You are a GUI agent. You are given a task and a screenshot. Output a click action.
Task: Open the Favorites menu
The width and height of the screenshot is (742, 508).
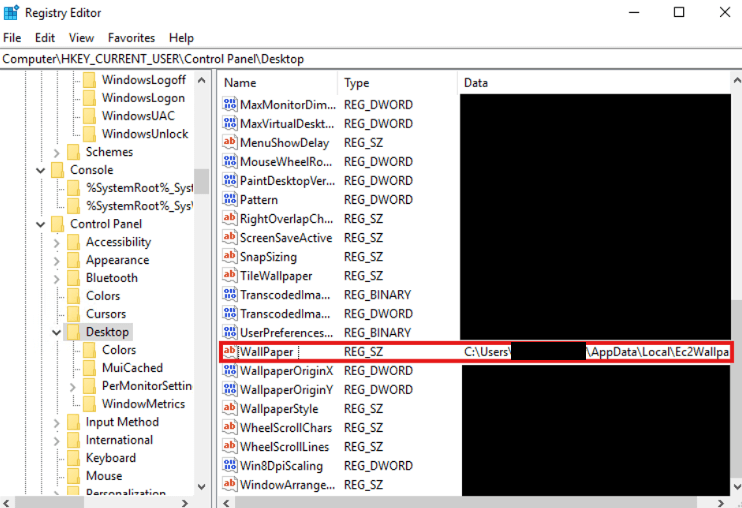click(x=131, y=38)
